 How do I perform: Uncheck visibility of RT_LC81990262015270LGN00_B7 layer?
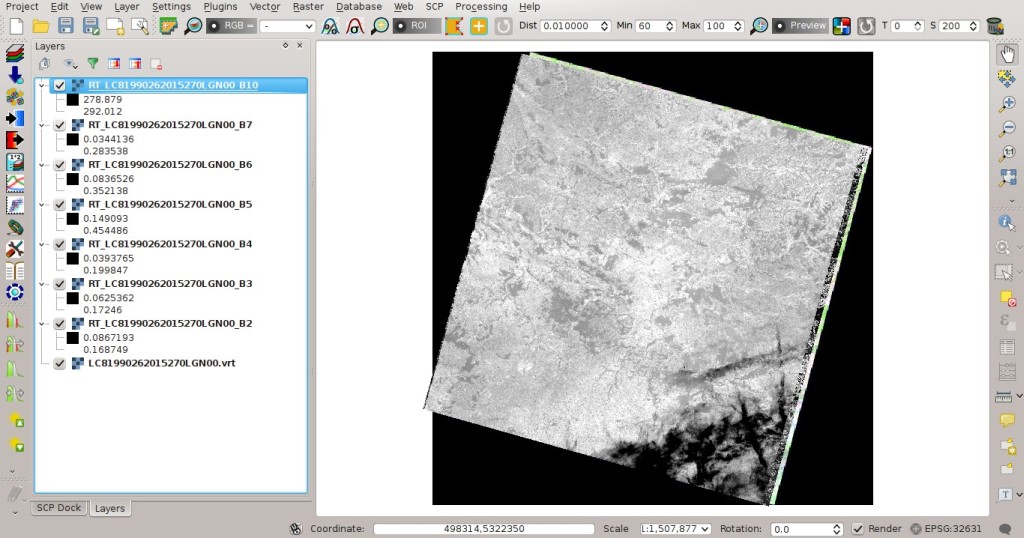point(60,125)
